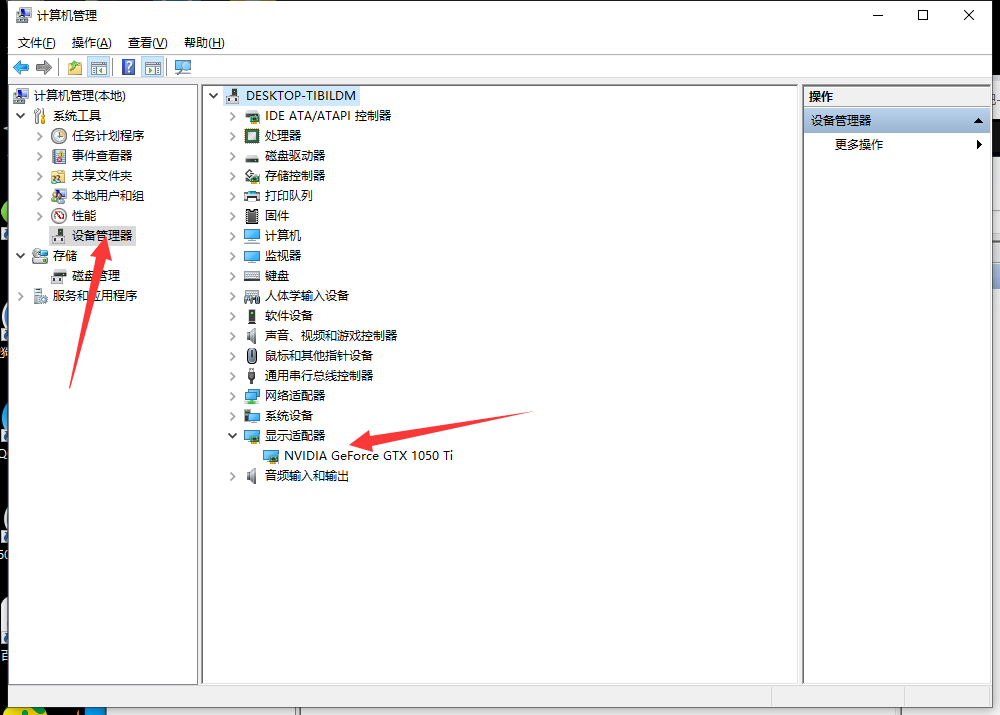Collapse the 显示适配器 category
1000x715 pixels.
233,435
